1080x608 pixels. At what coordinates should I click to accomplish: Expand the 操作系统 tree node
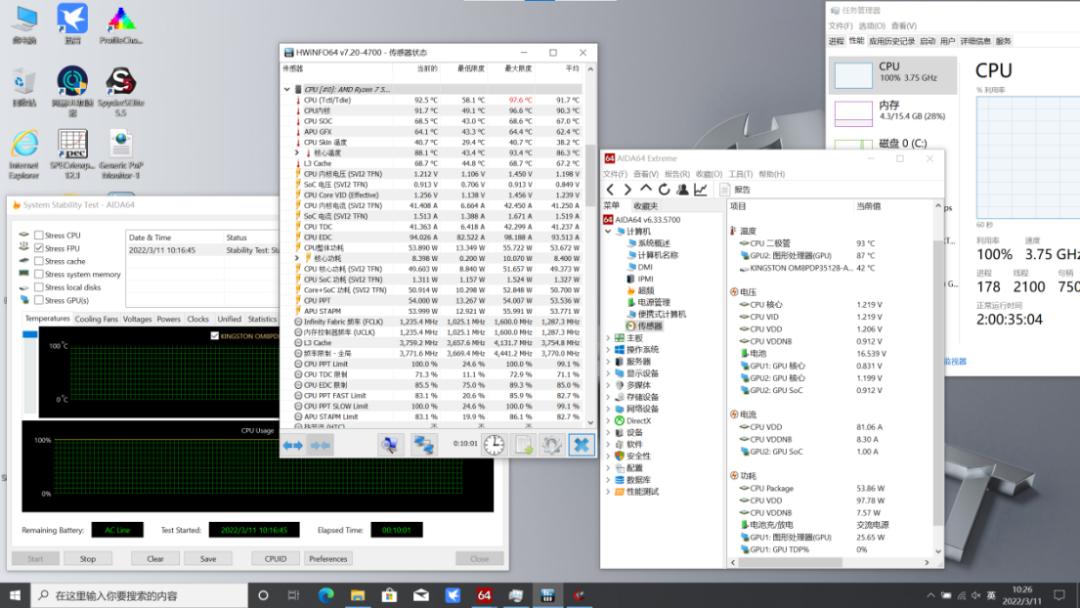(x=608, y=350)
